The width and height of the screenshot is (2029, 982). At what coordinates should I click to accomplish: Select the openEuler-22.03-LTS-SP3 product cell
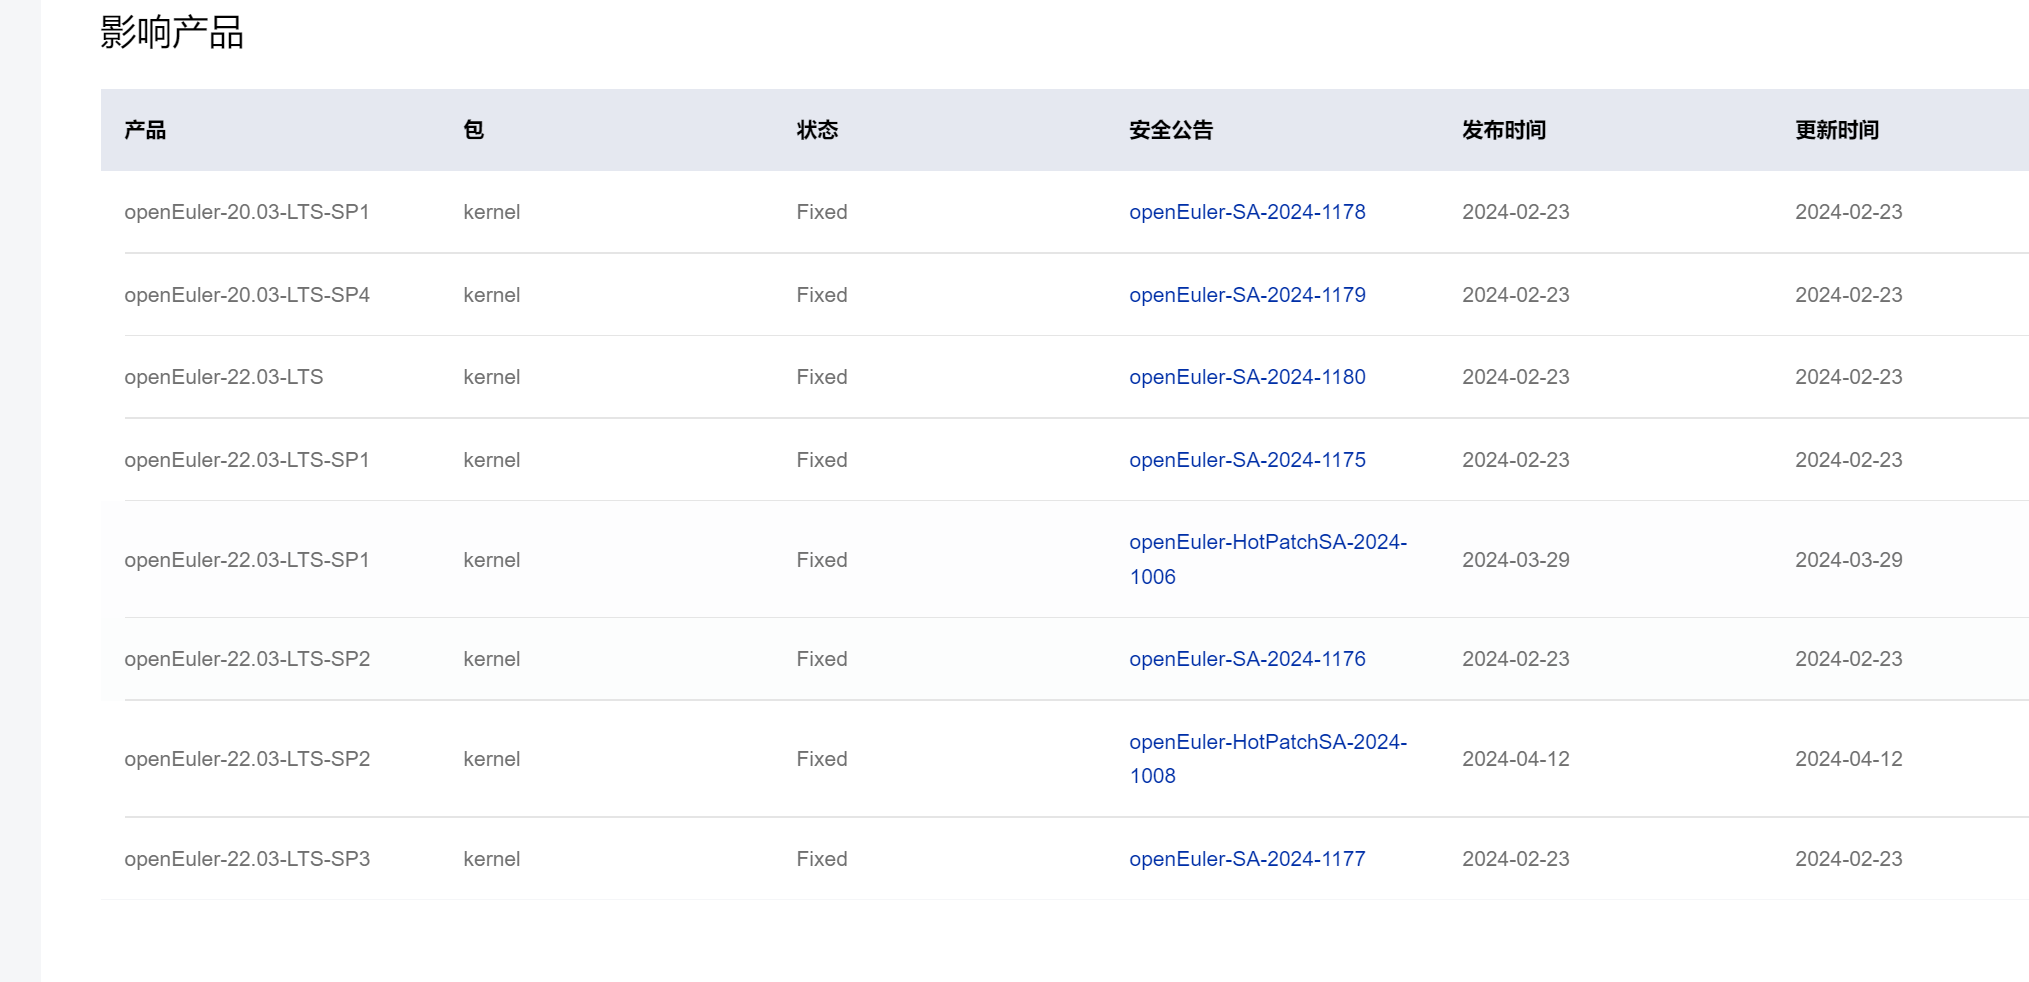point(246,859)
